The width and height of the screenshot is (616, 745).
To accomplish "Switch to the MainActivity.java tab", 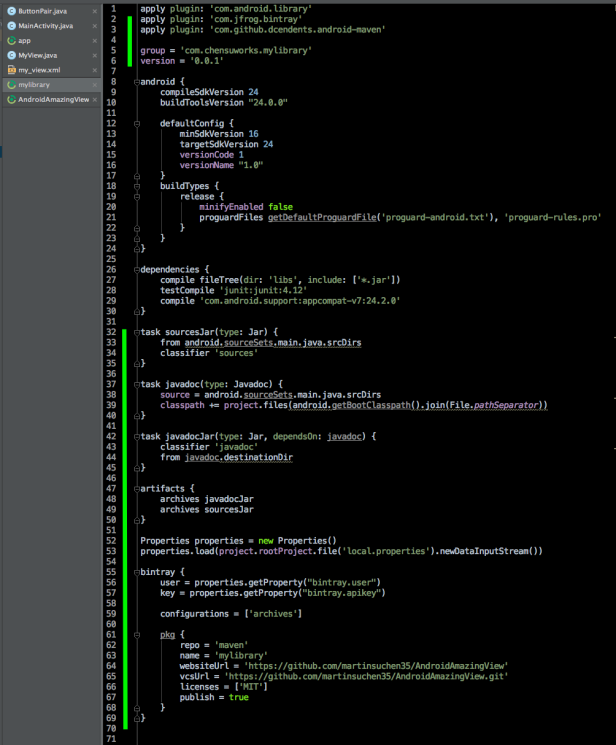I will tap(51, 26).
